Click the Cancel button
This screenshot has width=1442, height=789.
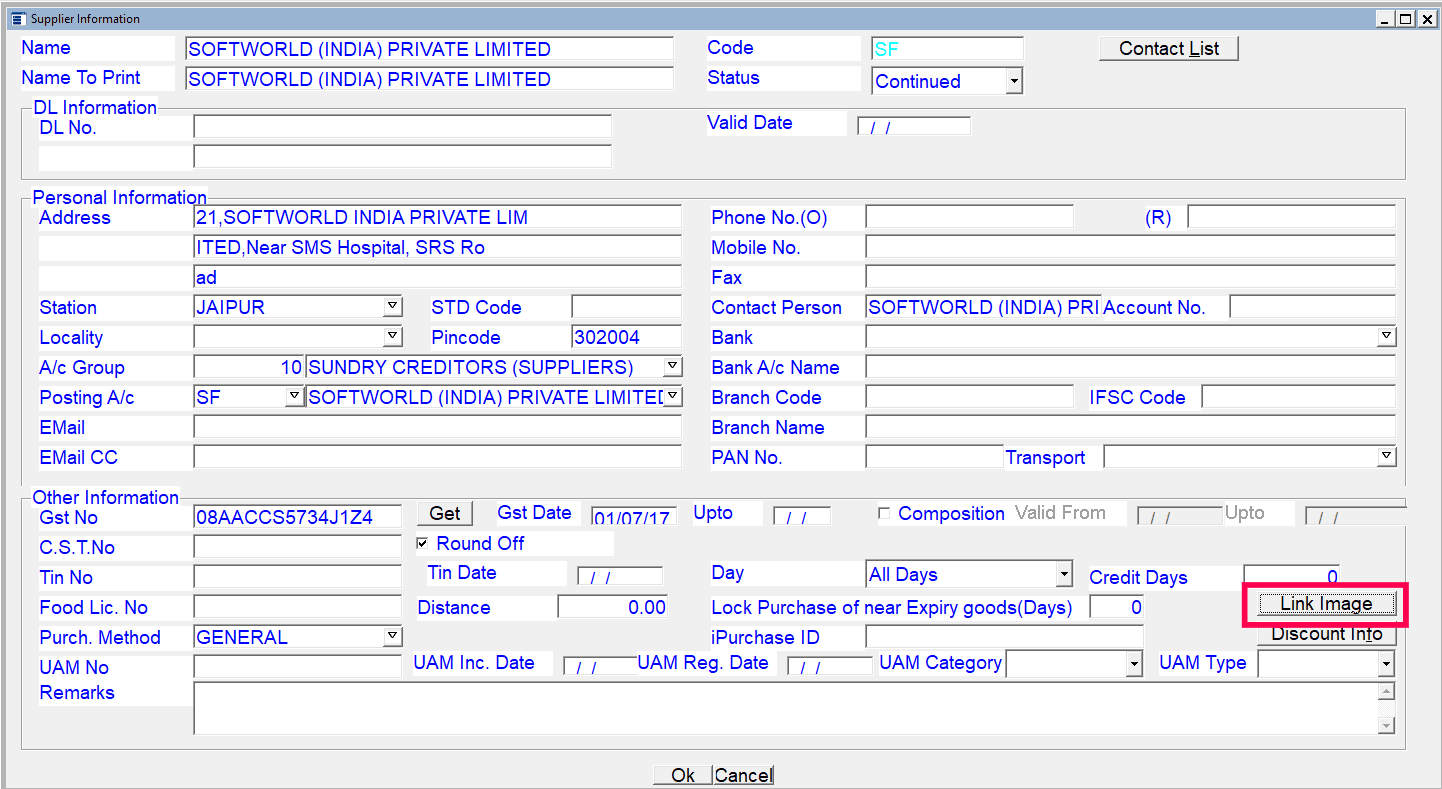743,775
